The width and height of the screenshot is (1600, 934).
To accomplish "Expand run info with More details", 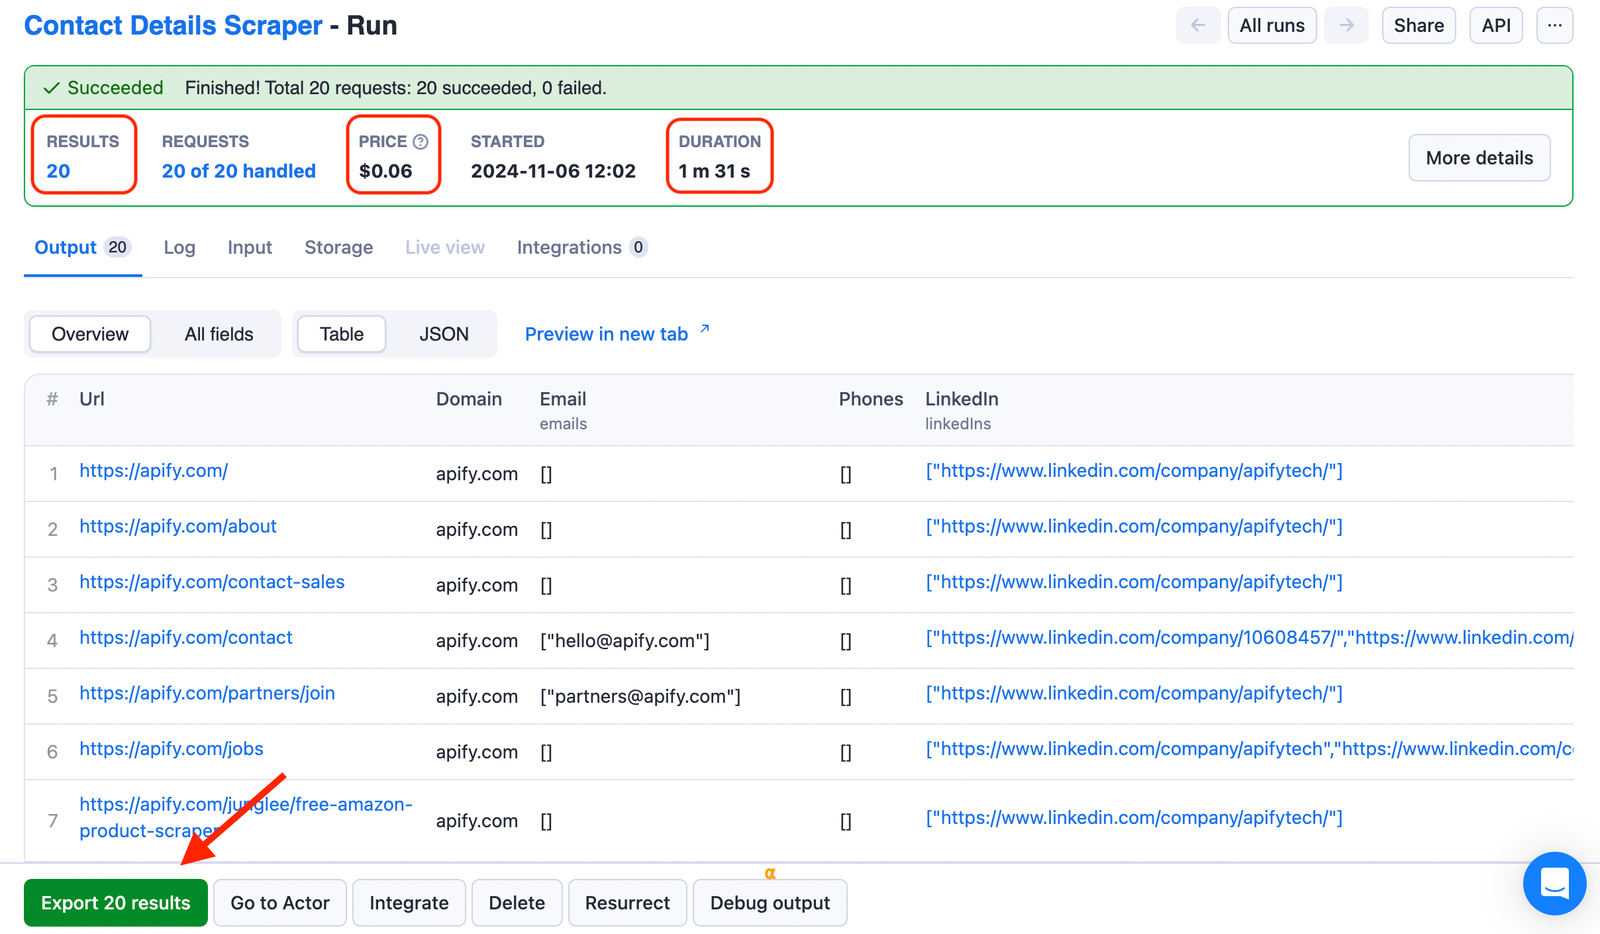I will point(1479,157).
